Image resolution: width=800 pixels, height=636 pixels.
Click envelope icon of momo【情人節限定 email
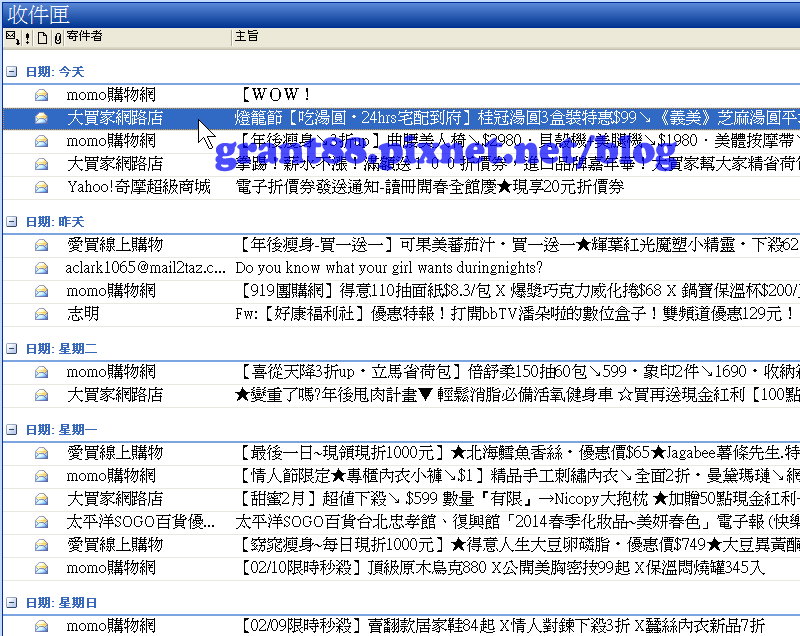[x=41, y=476]
